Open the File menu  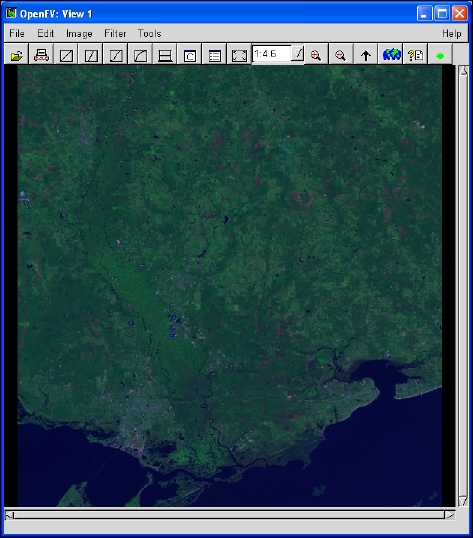pyautogui.click(x=16, y=33)
